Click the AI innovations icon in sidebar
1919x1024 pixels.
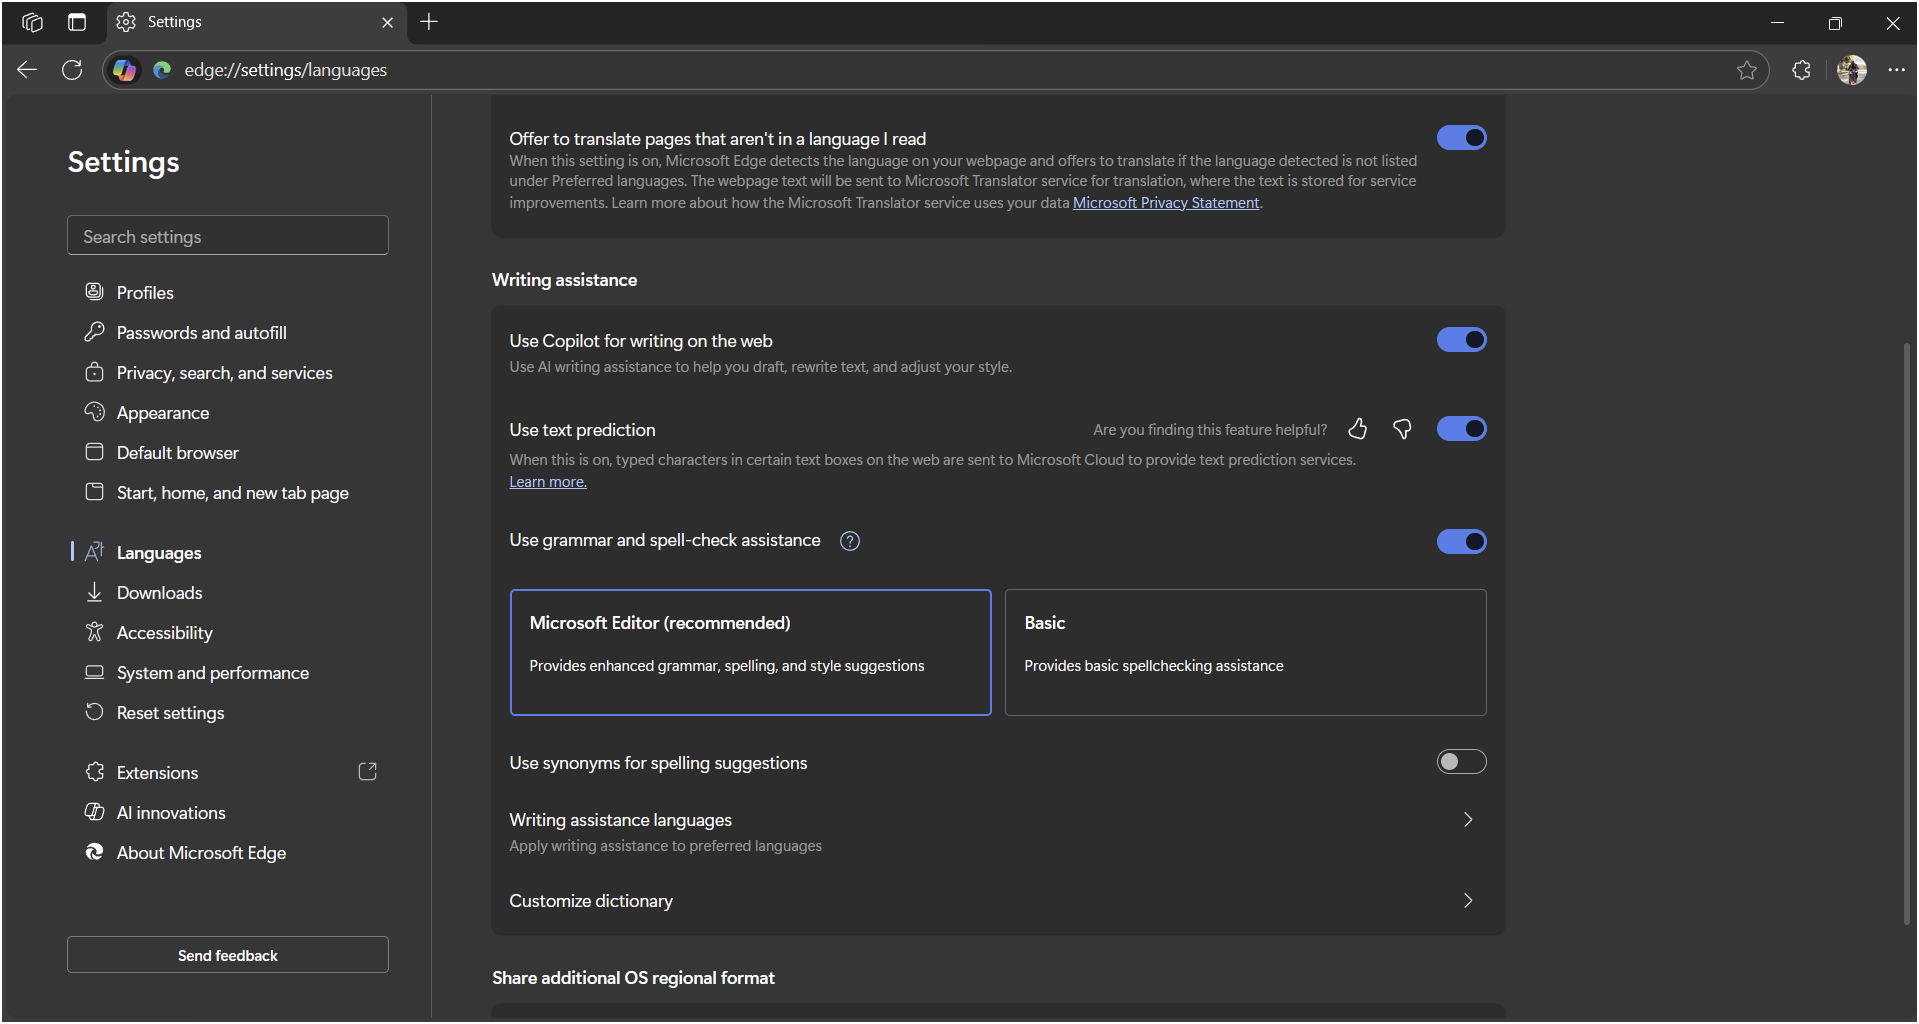[x=94, y=811]
